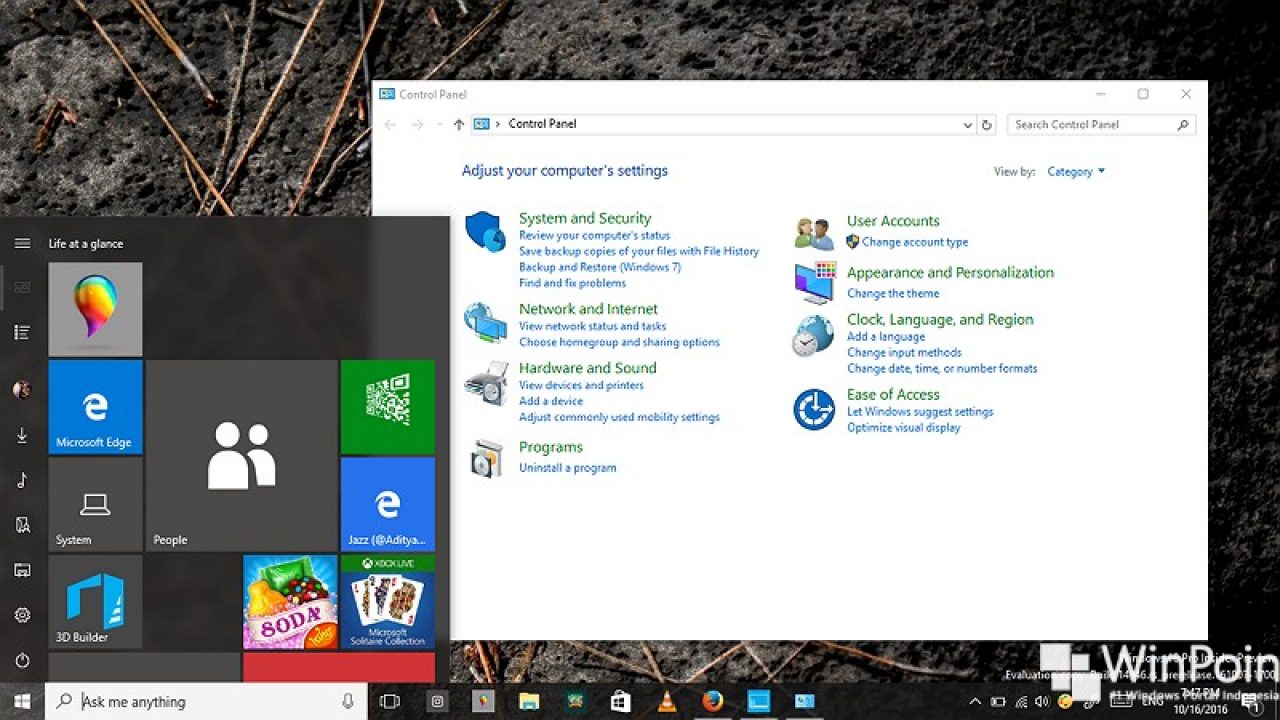
Task: Open the Network and Internet globe icon
Action: tap(485, 323)
